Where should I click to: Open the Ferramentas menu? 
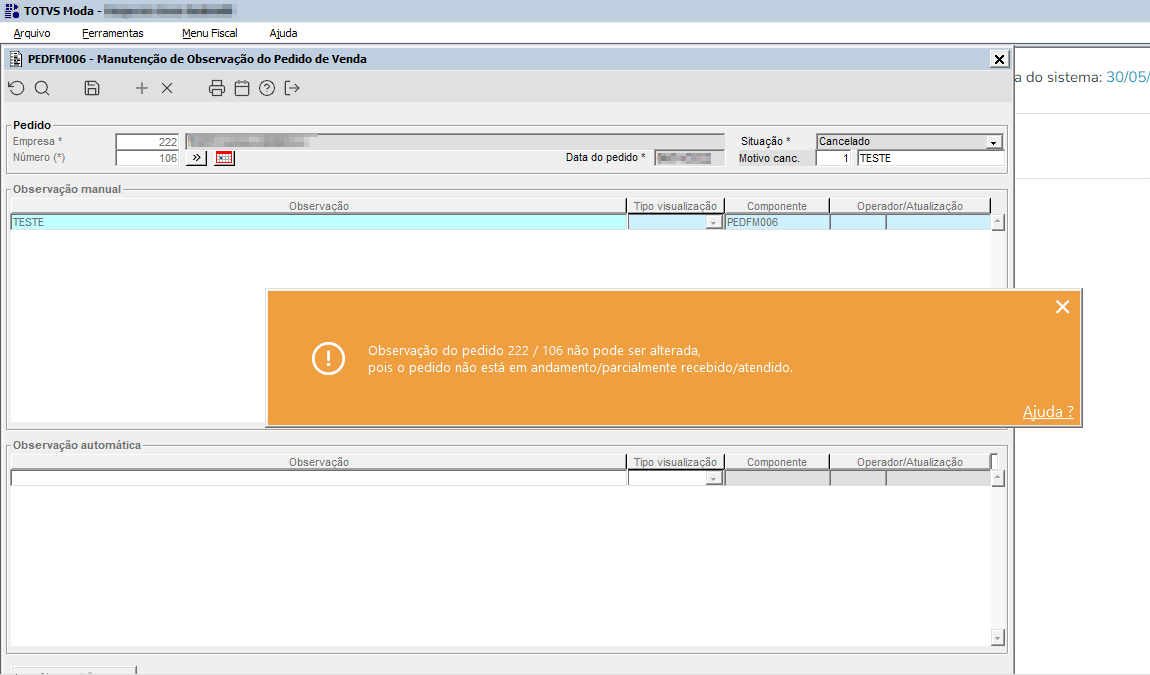(x=113, y=33)
